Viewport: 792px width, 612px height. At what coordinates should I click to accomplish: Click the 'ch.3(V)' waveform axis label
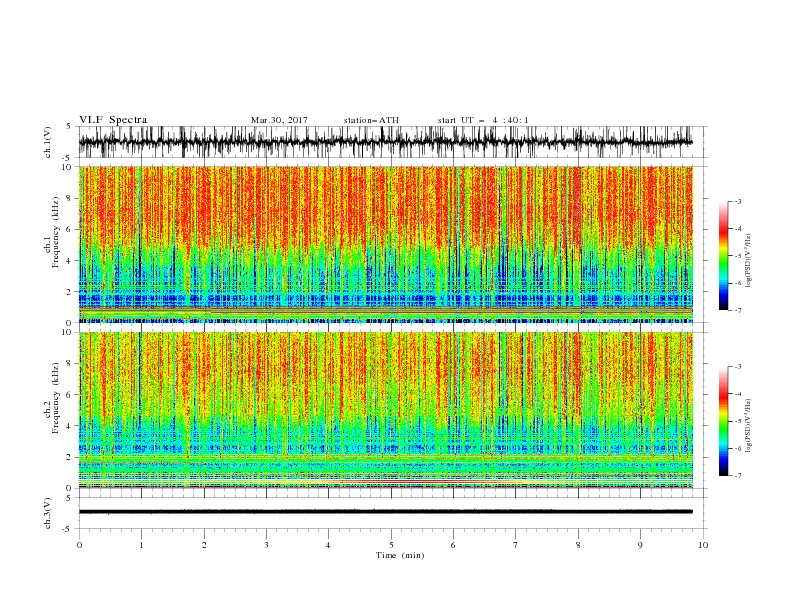tap(48, 513)
